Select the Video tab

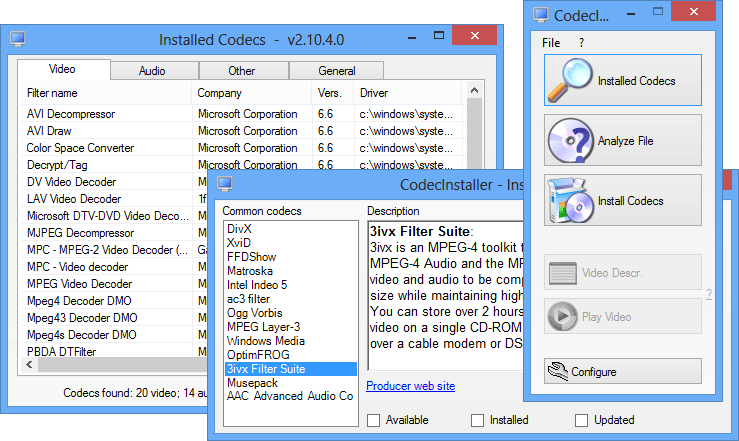(64, 69)
